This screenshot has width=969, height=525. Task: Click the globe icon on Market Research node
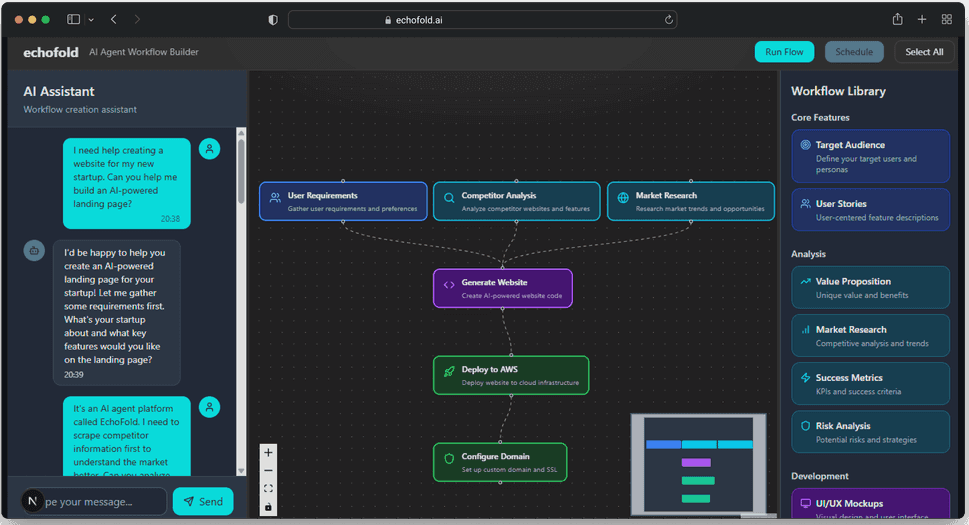click(623, 198)
